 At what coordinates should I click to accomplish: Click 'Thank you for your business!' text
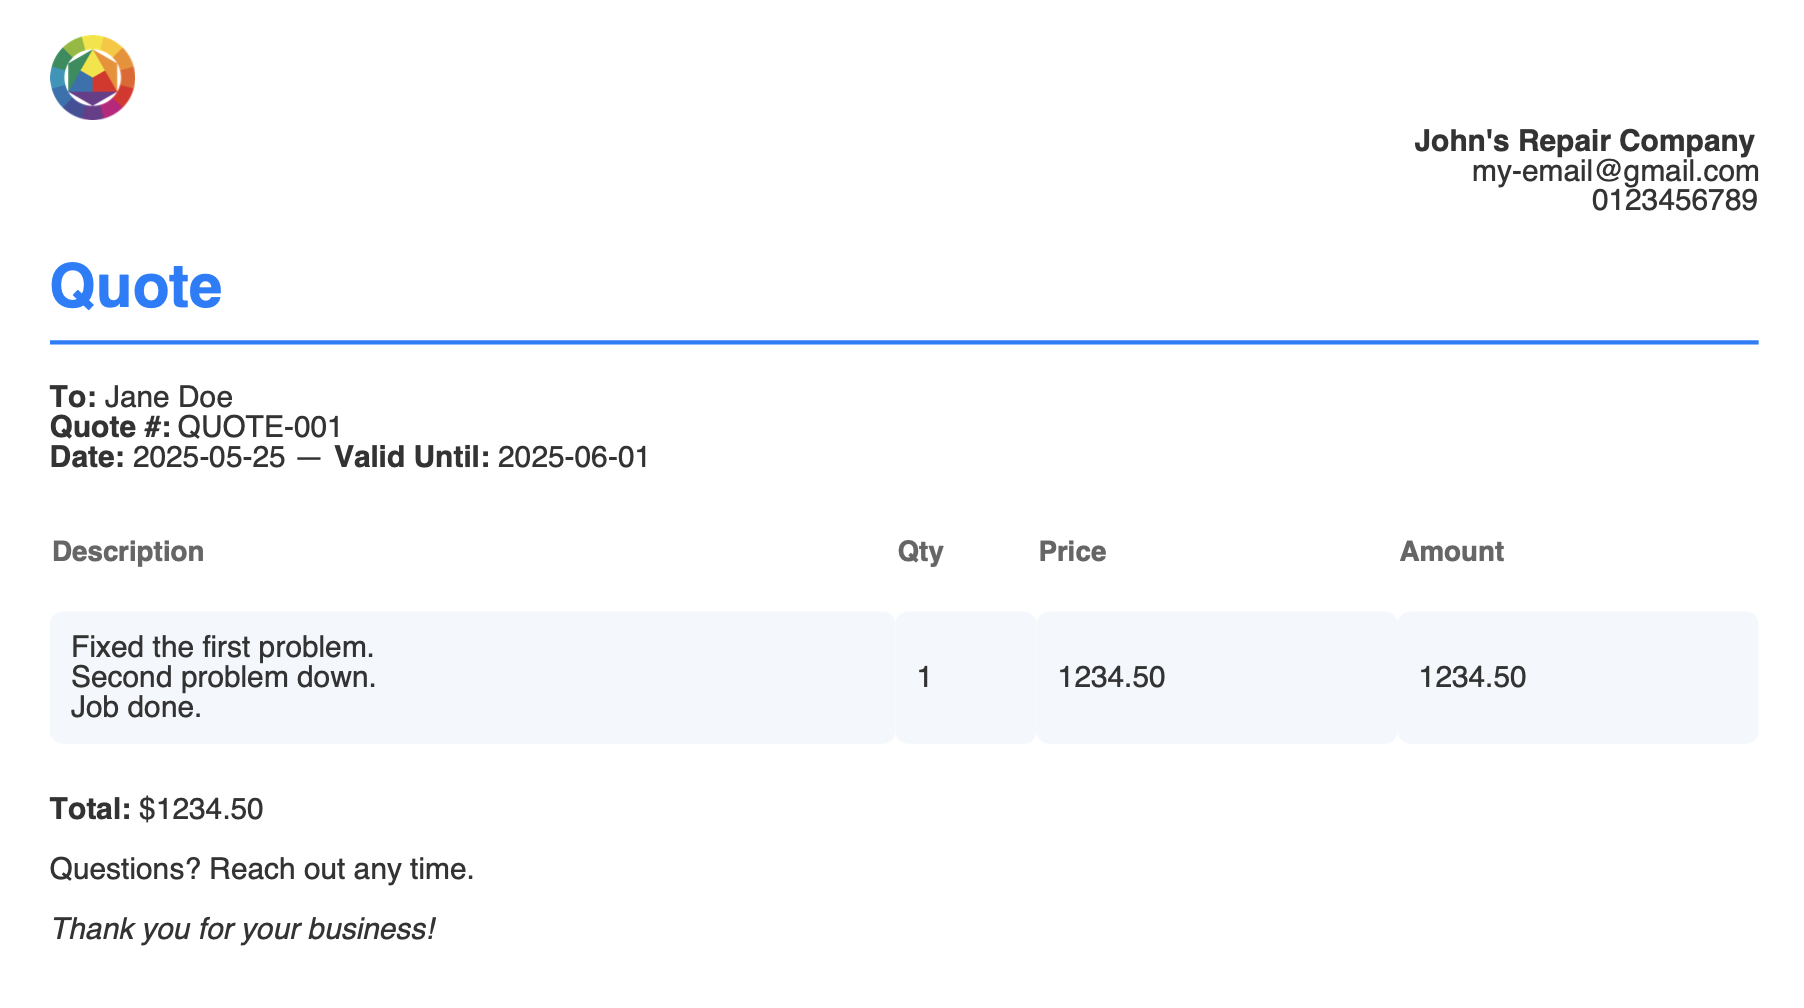(x=243, y=929)
